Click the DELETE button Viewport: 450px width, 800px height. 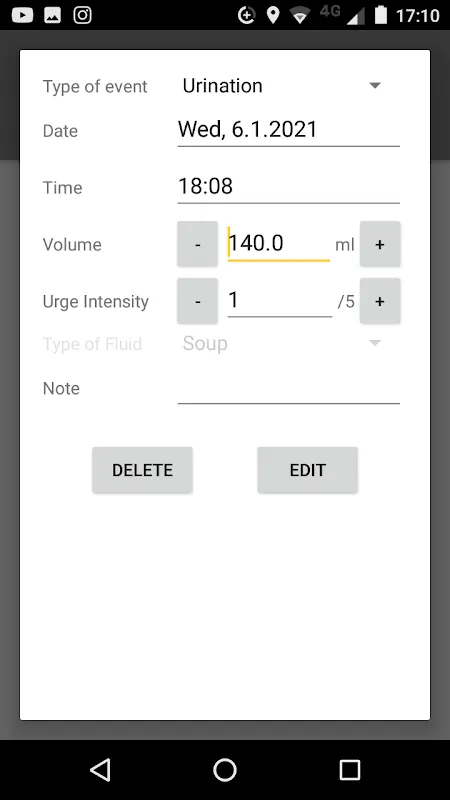pyautogui.click(x=142, y=470)
